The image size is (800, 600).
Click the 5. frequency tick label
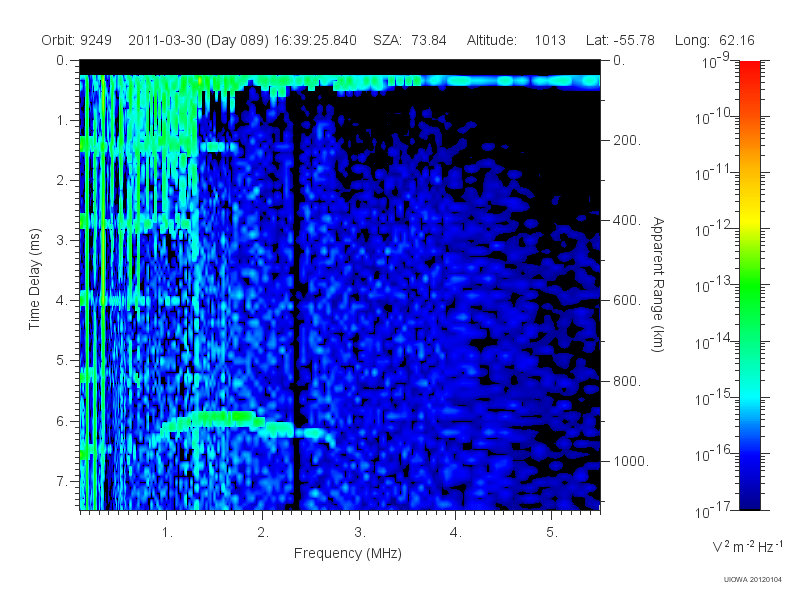[x=552, y=533]
